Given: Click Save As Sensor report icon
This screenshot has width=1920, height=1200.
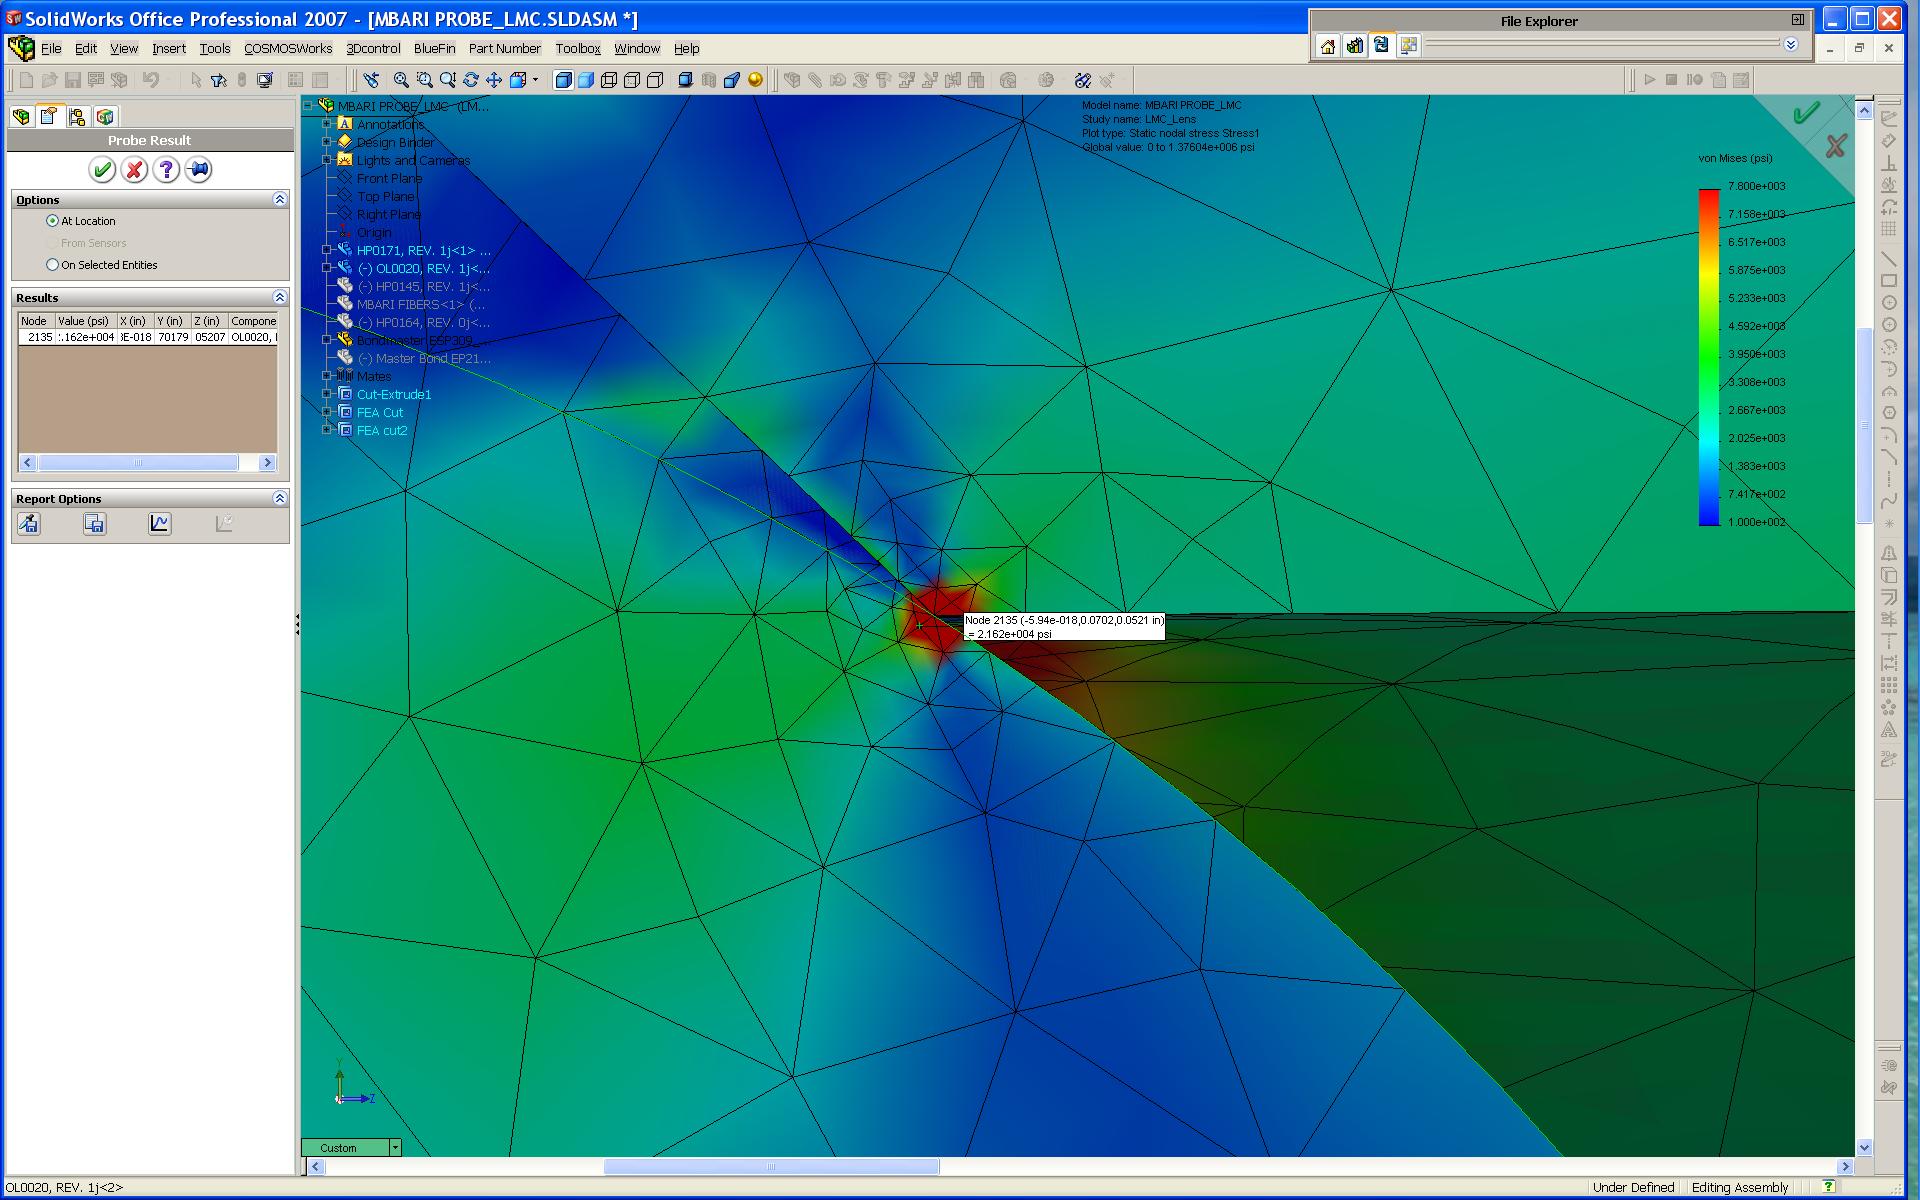Looking at the screenshot, I should 29,523.
